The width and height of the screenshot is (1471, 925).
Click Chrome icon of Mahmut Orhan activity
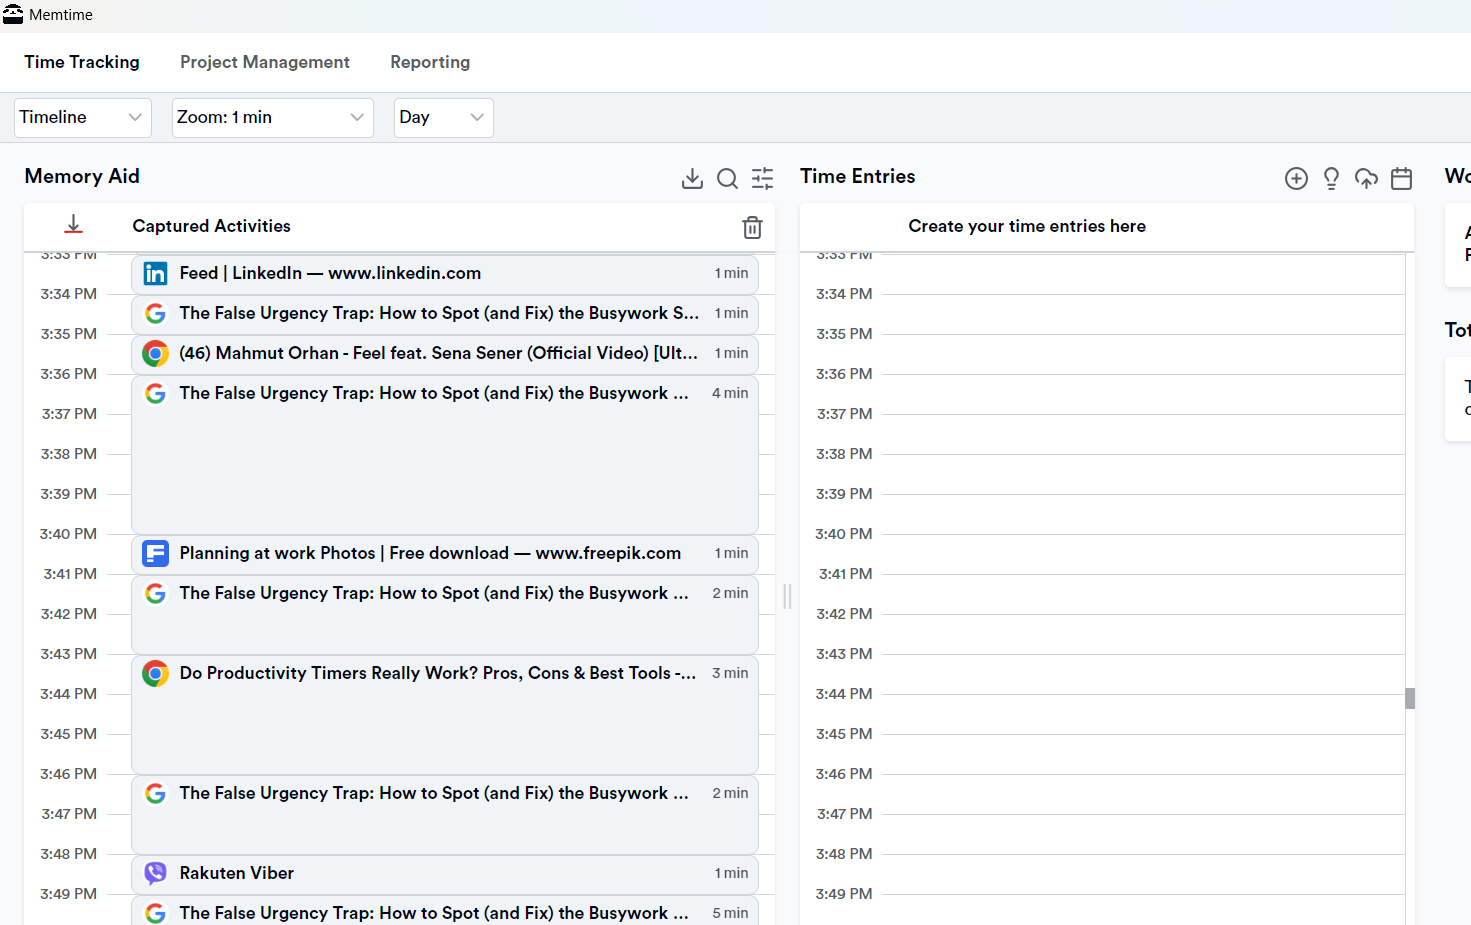tap(155, 353)
